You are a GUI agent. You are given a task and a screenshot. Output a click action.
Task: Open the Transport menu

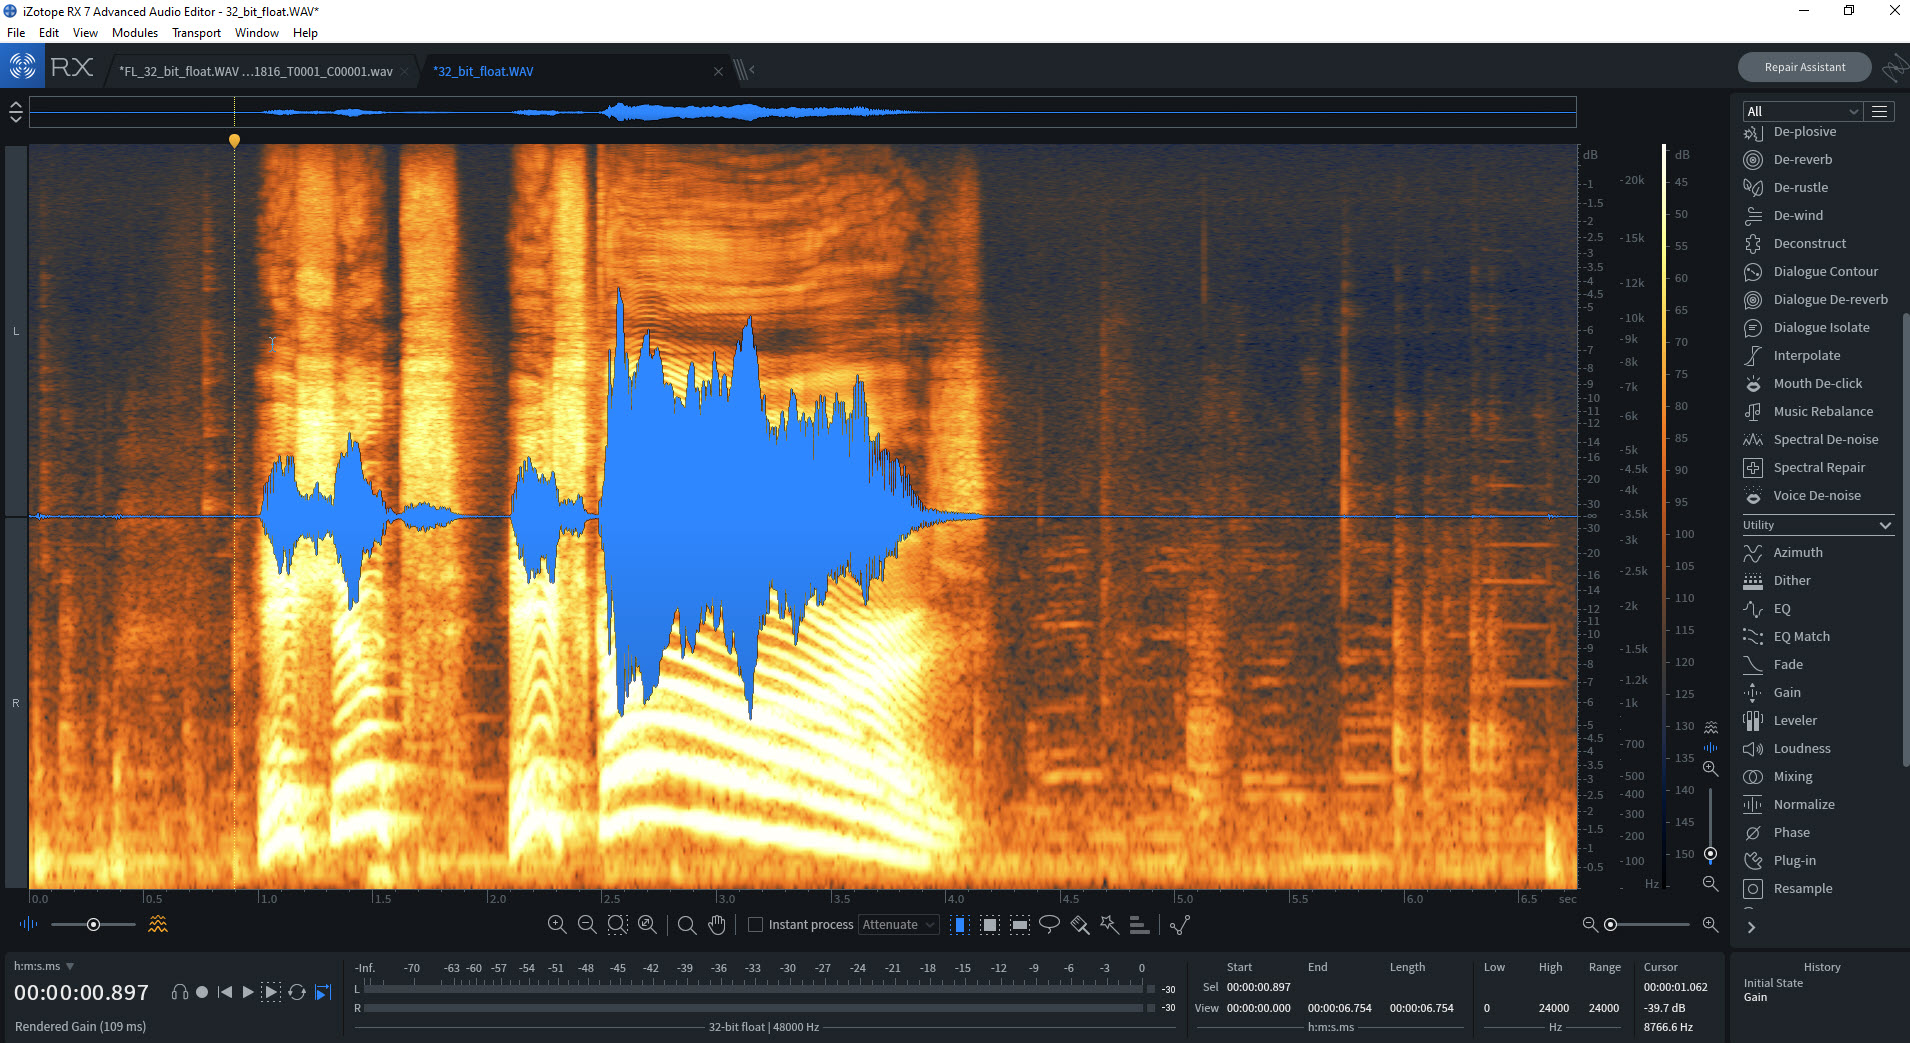(x=196, y=33)
